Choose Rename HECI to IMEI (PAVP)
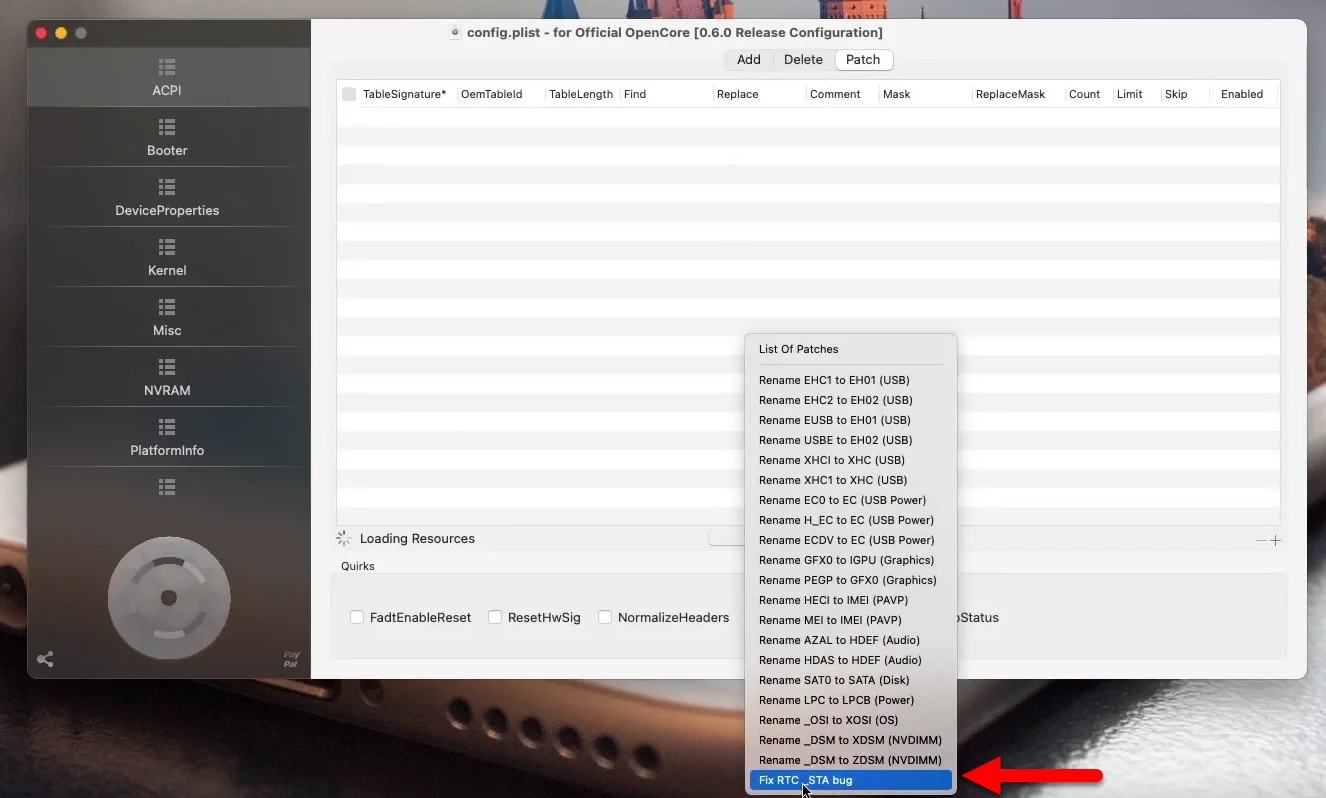 851,600
